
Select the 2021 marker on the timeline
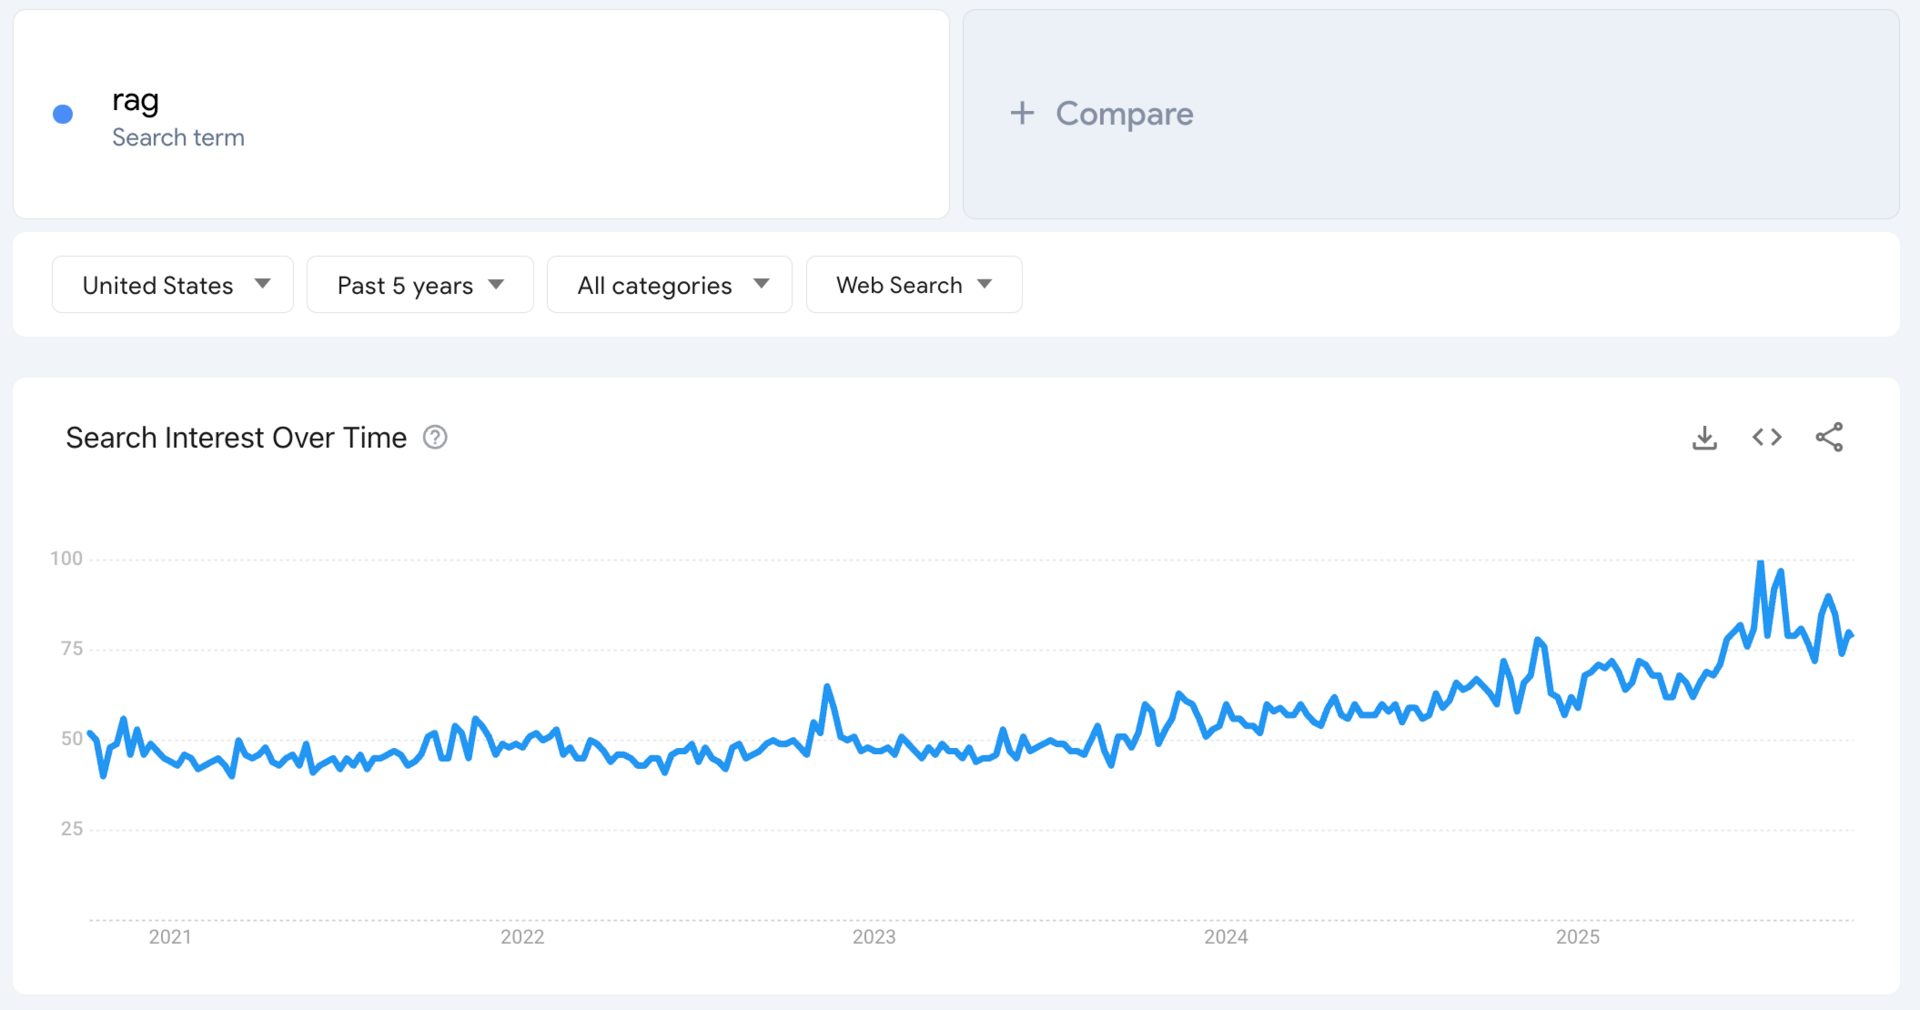click(x=170, y=937)
